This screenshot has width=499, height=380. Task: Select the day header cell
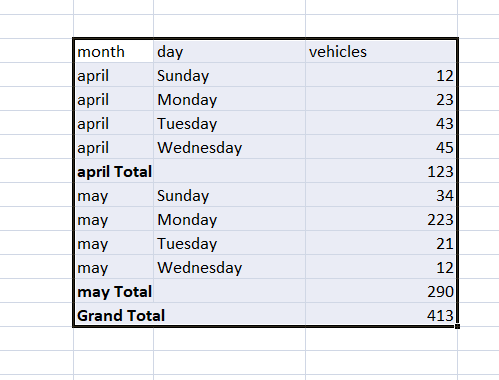click(x=229, y=51)
